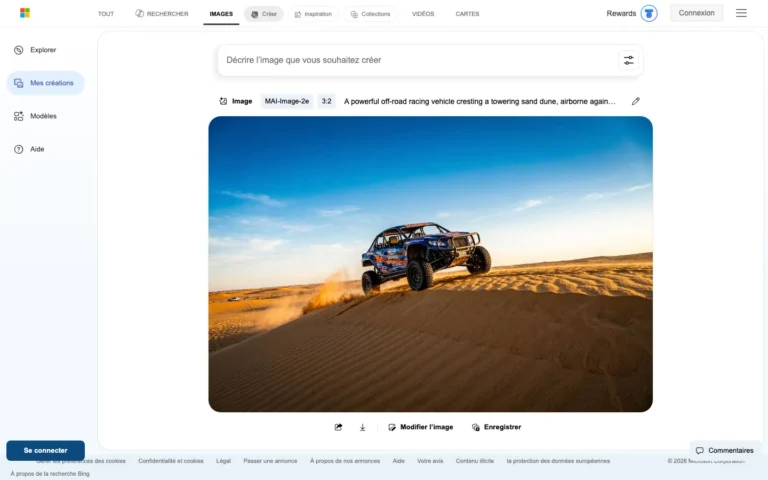Screen dimensions: 768x480
Task: Open la protection des données européennes link
Action: (558, 461)
